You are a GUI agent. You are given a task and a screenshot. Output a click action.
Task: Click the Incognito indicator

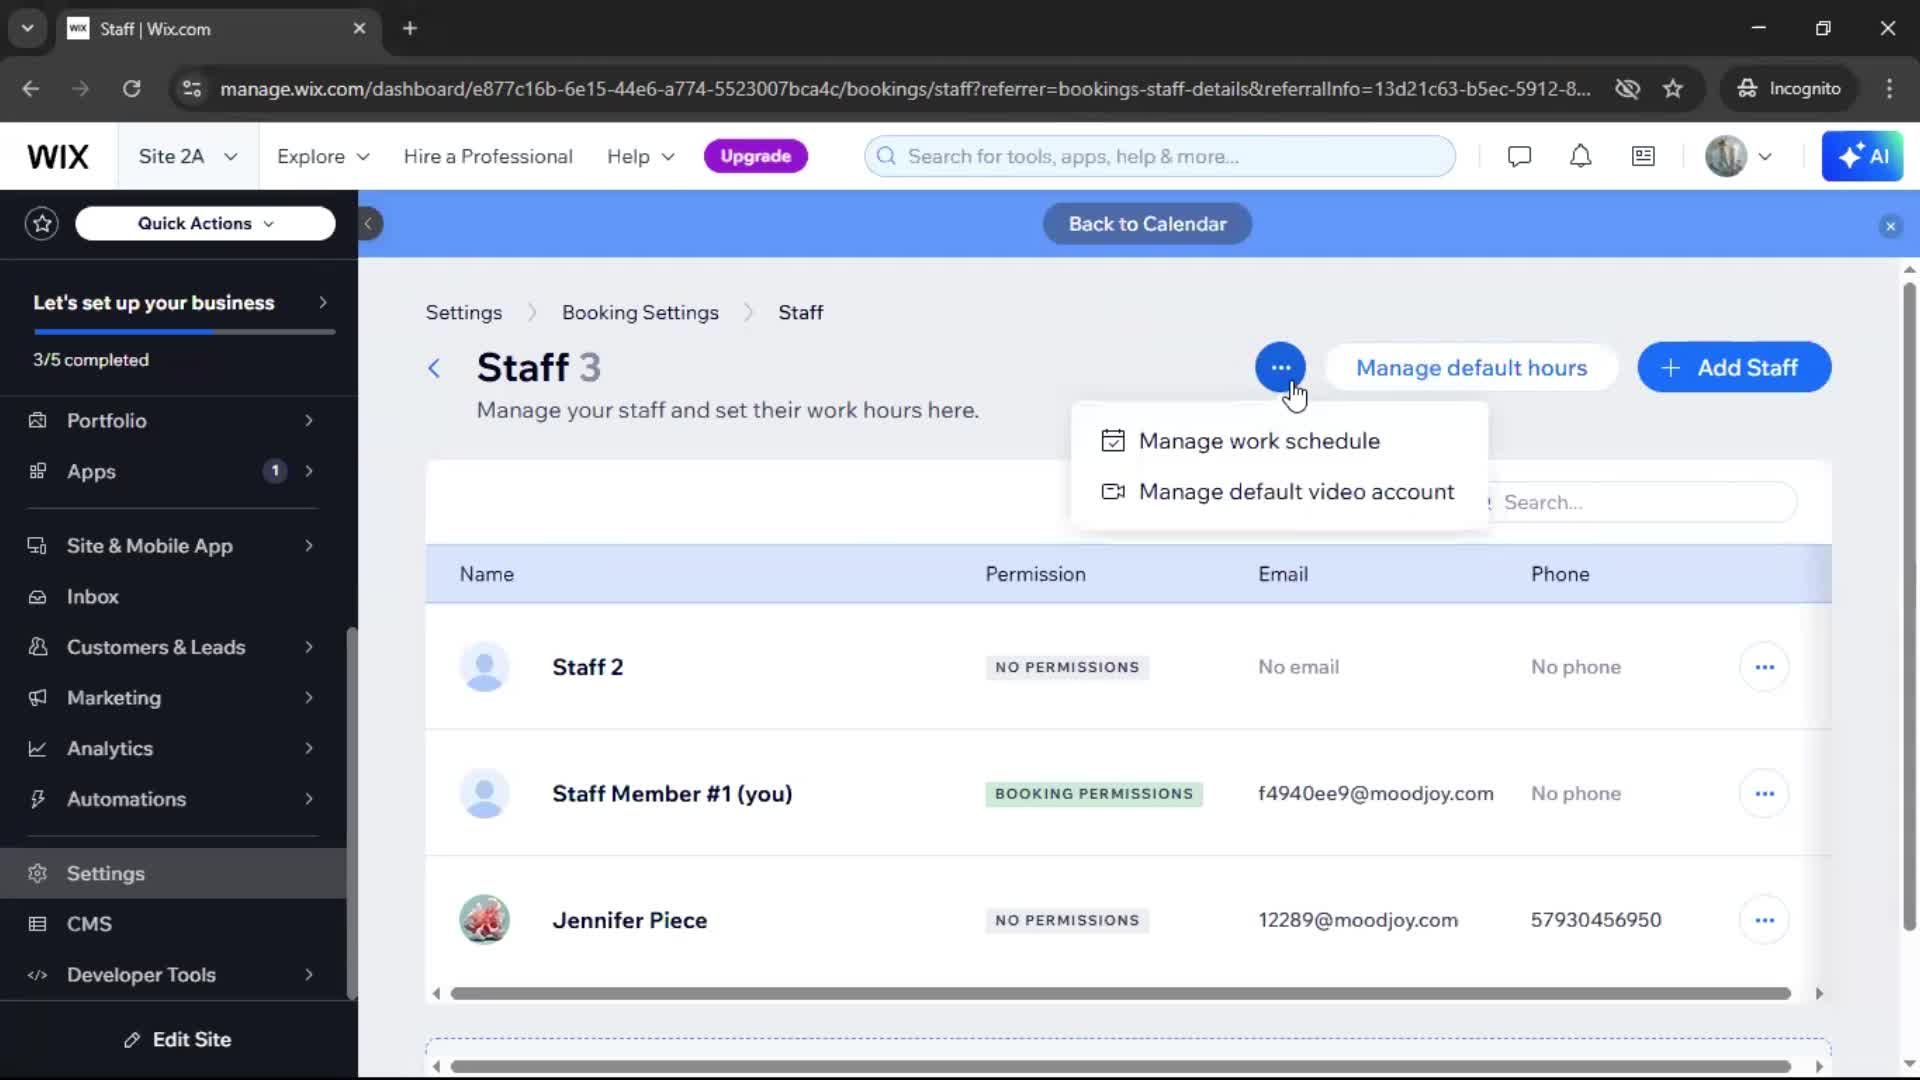pos(1789,89)
